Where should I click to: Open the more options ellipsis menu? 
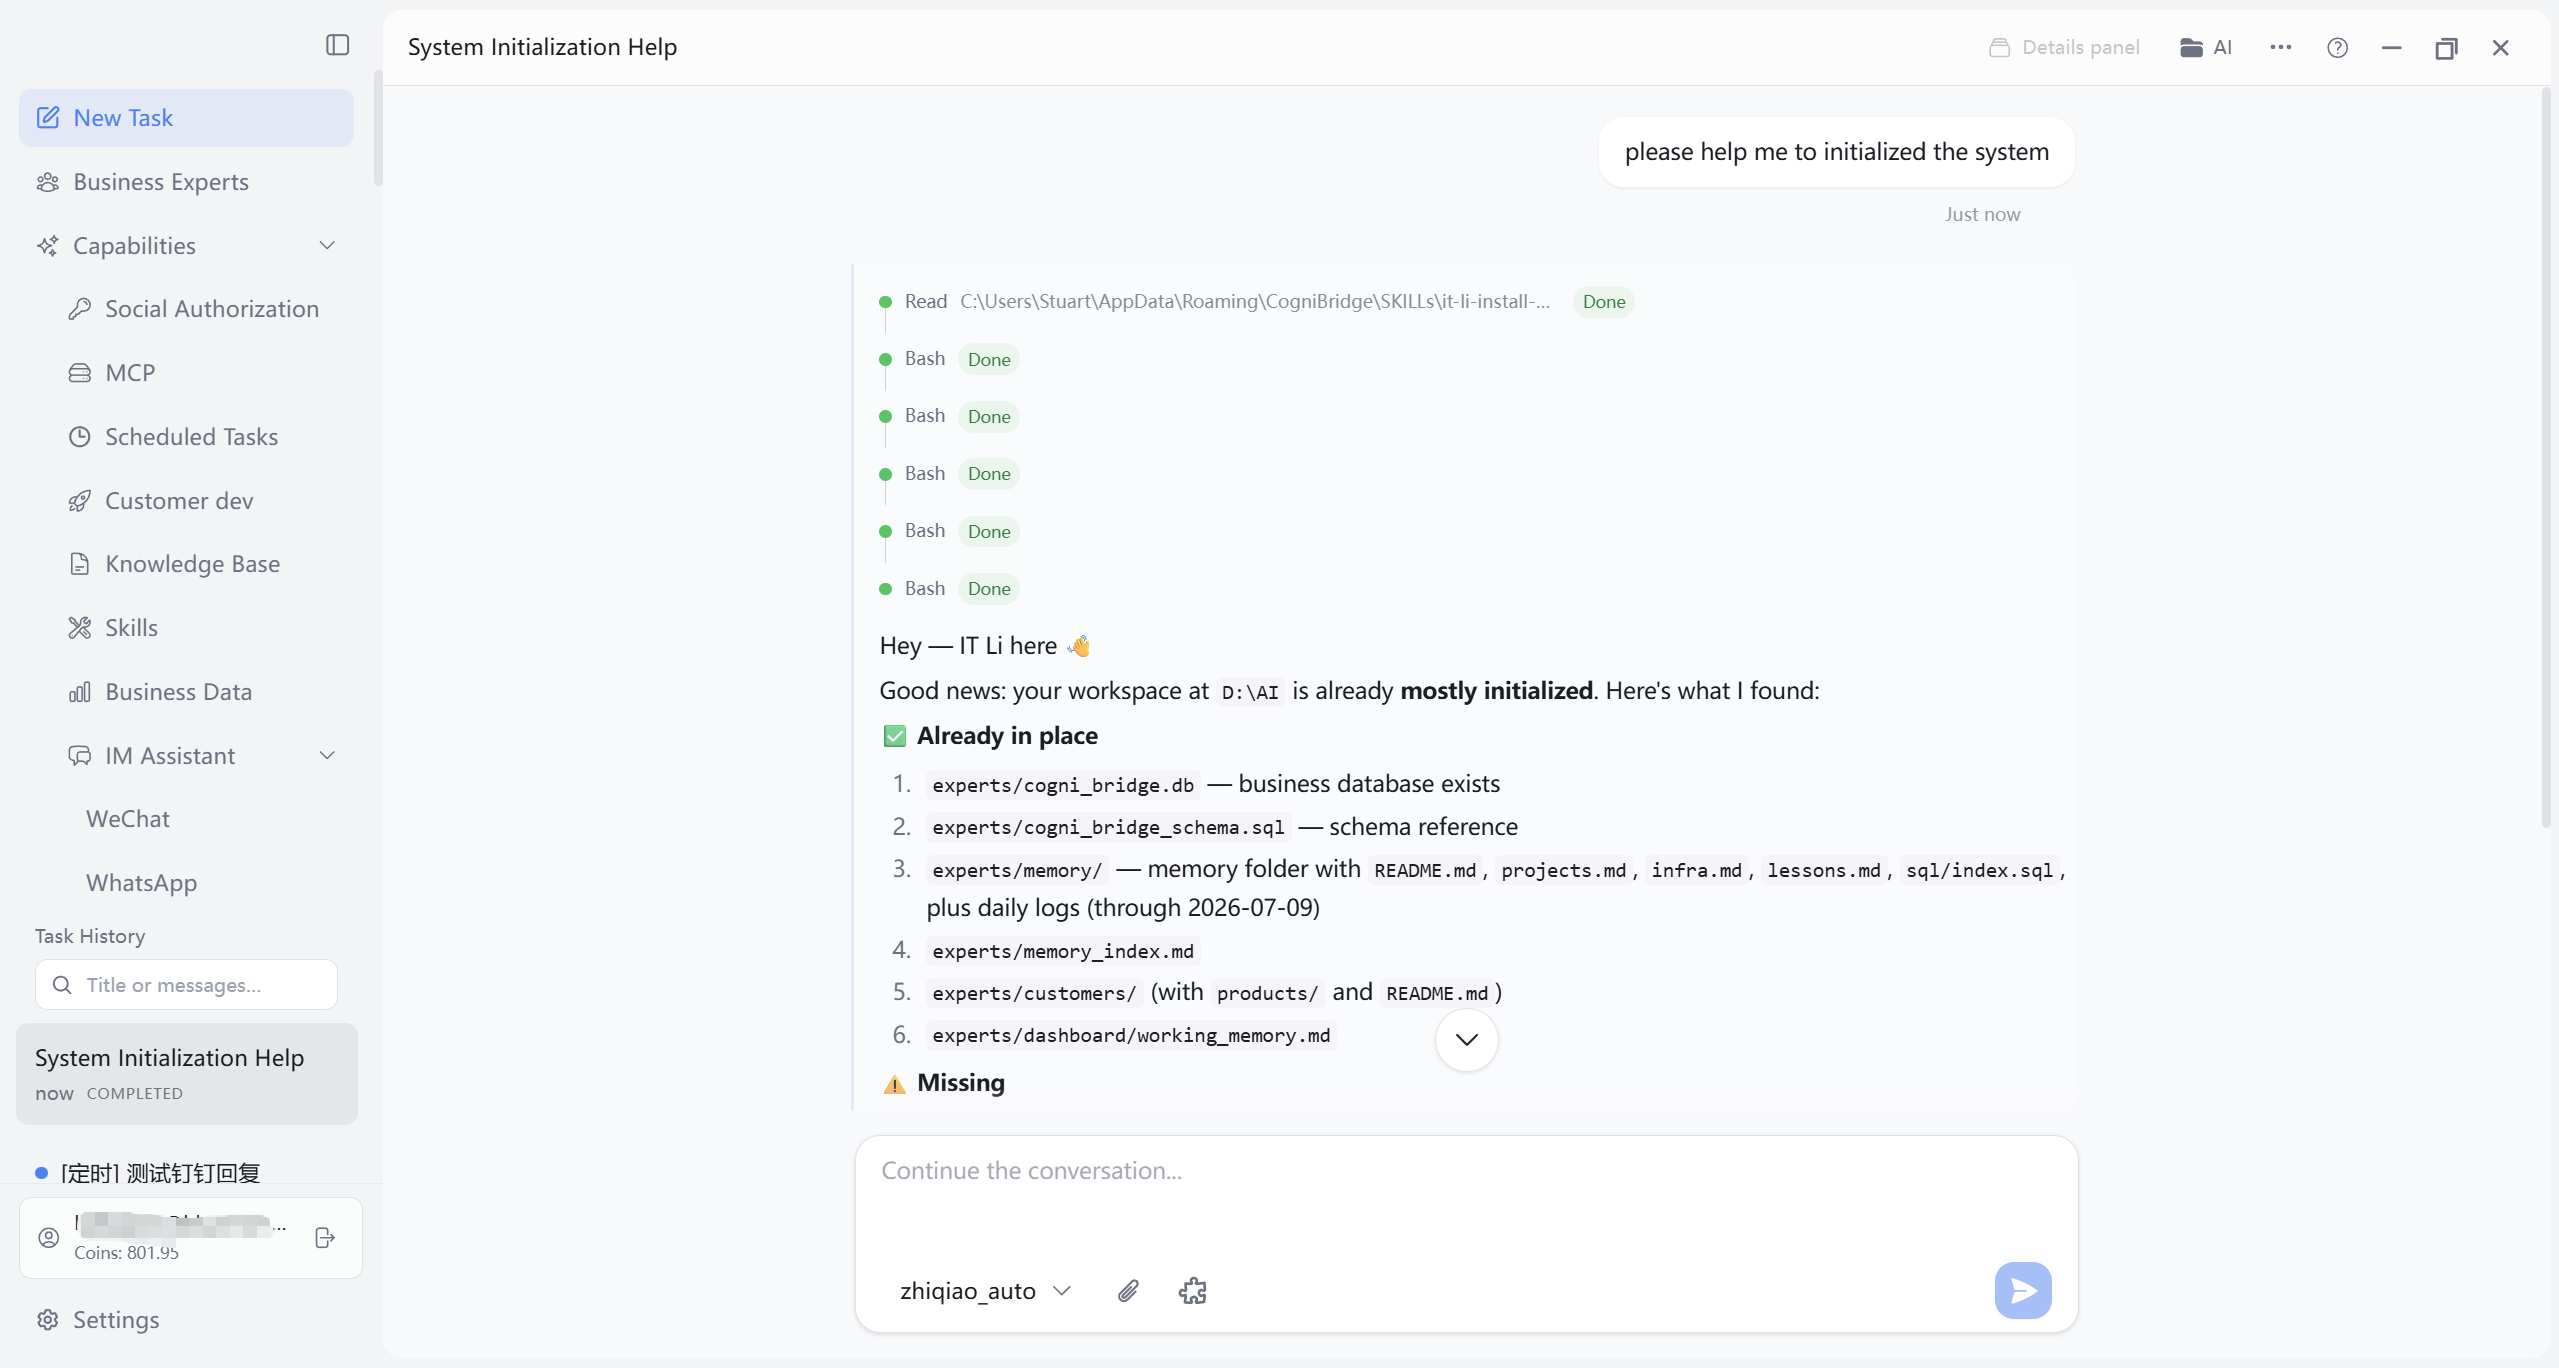[x=2281, y=47]
